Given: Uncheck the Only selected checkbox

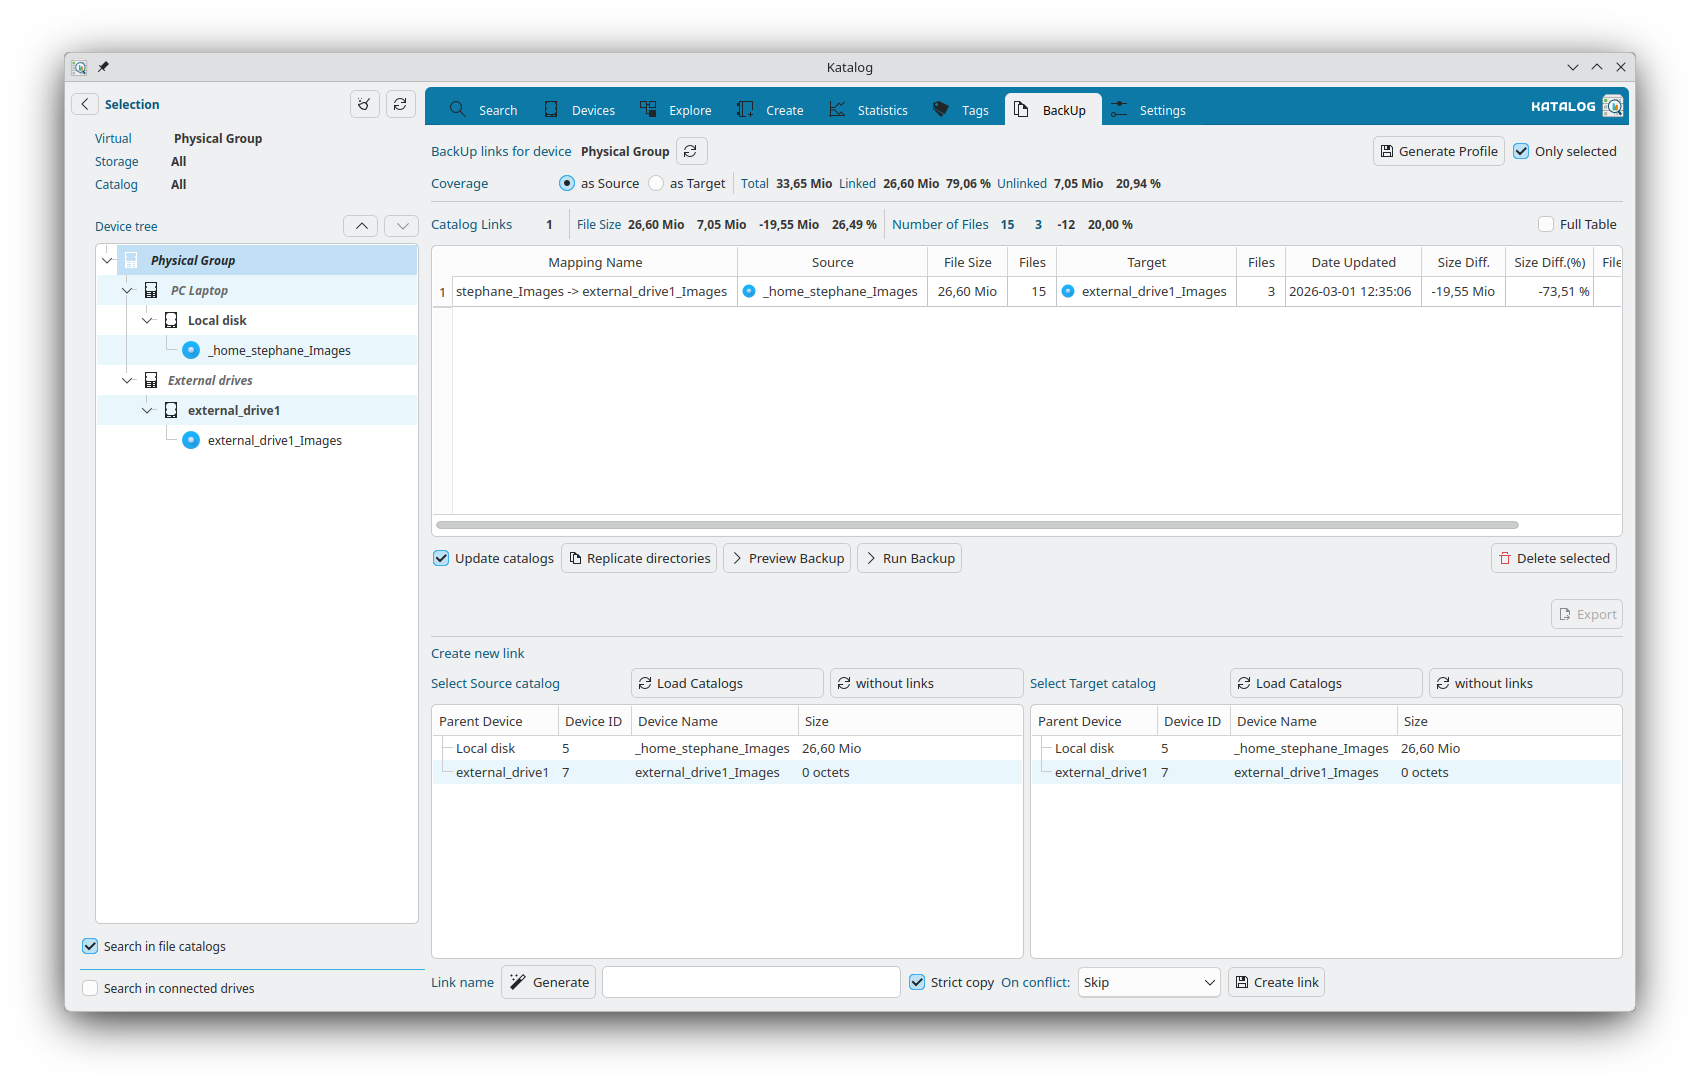Looking at the screenshot, I should point(1522,151).
